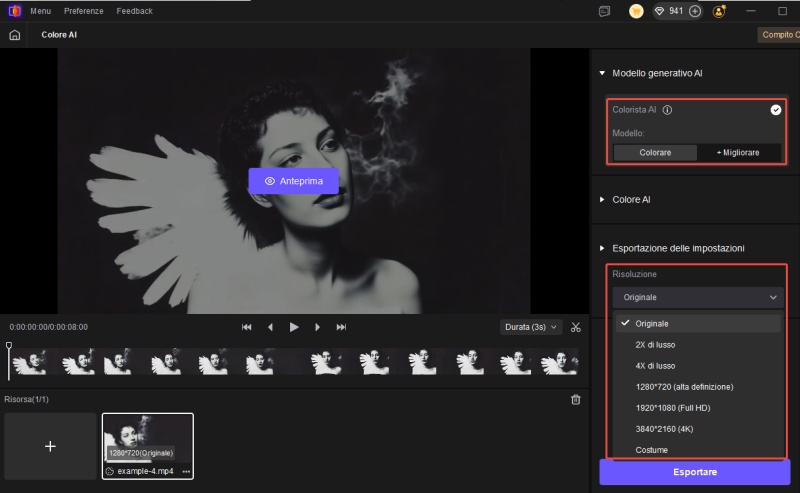Jump to the first frame
Viewport: 800px width, 493px height.
[x=246, y=327]
